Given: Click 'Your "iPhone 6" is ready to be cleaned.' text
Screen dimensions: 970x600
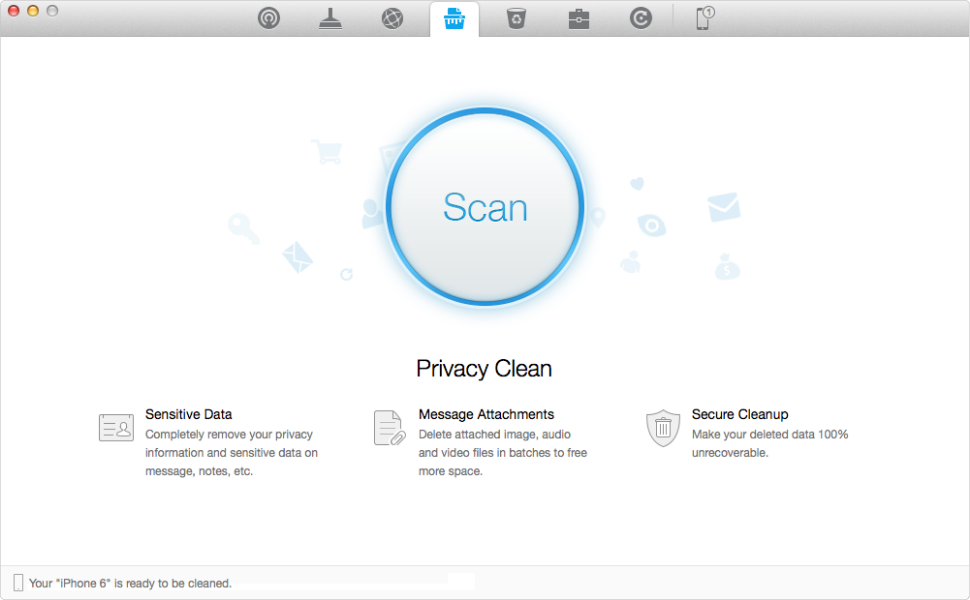Looking at the screenshot, I should [130, 583].
